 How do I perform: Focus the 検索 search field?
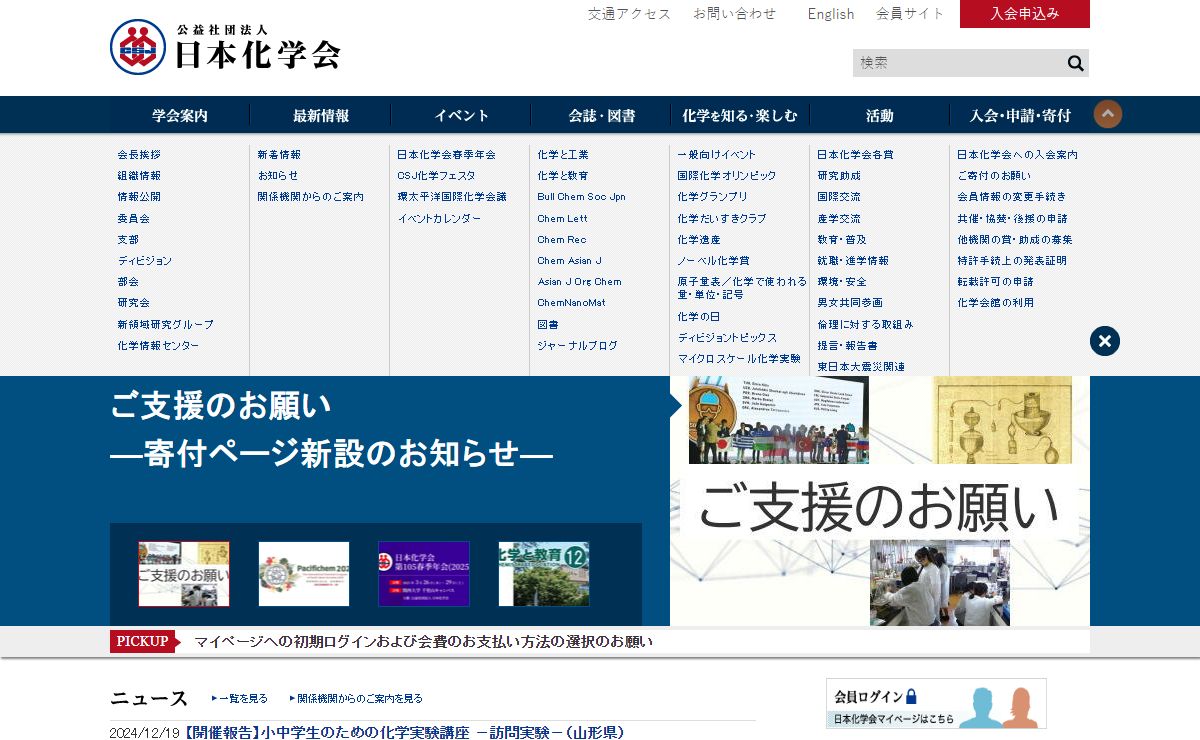click(x=957, y=63)
